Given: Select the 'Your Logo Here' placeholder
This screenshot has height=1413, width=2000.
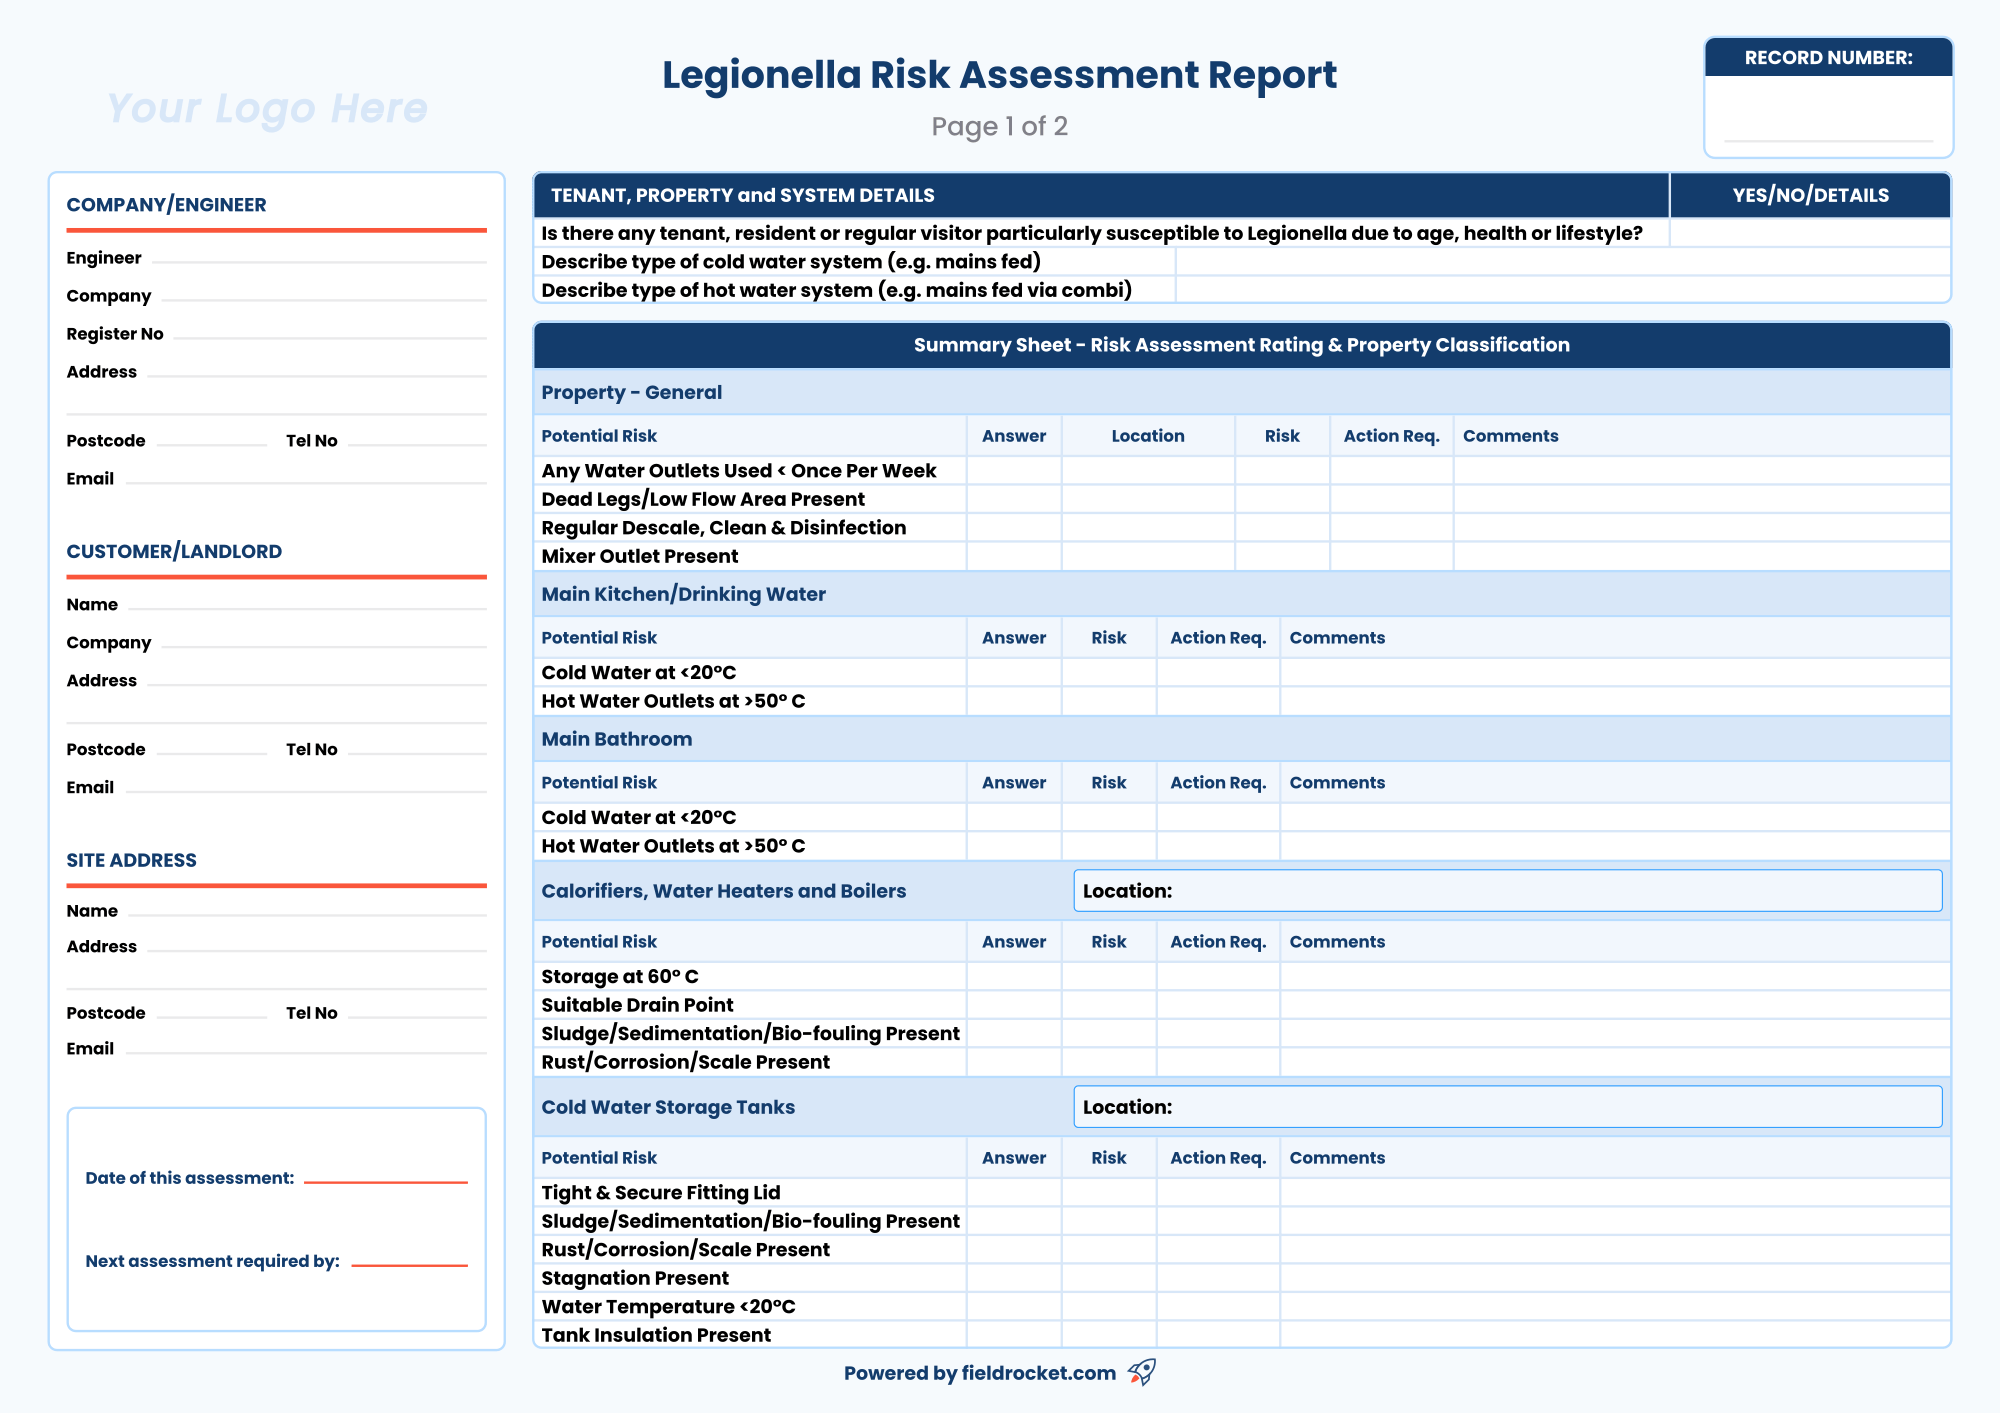Looking at the screenshot, I should coord(268,108).
